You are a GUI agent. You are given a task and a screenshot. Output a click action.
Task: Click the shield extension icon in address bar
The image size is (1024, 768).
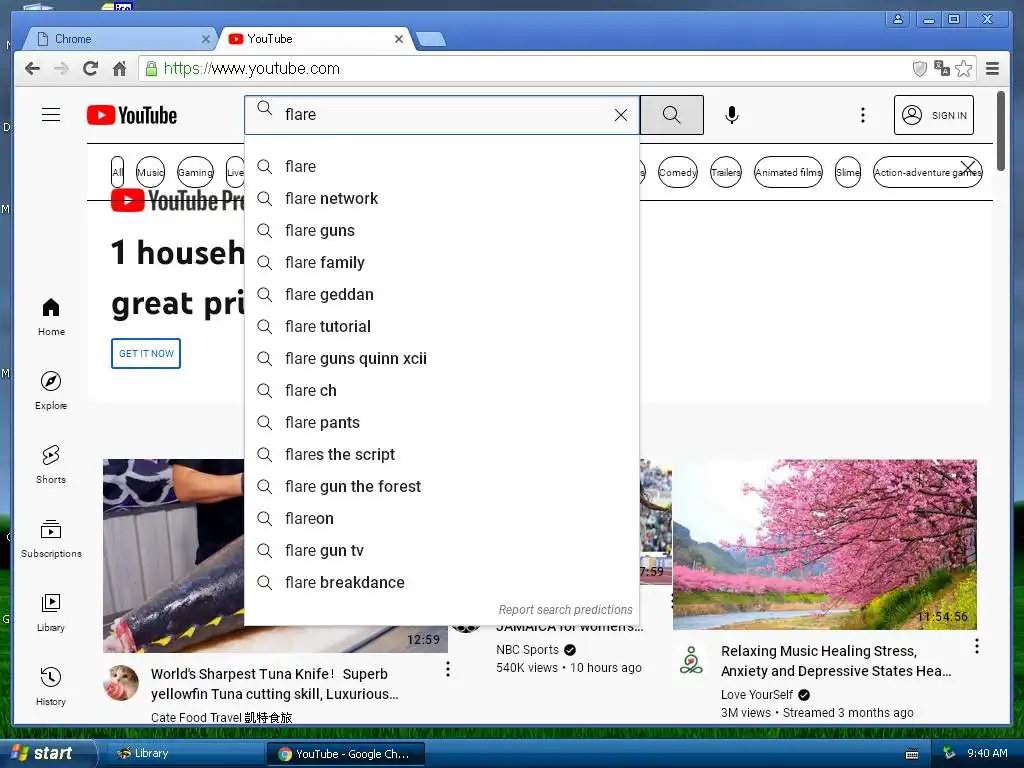point(920,69)
